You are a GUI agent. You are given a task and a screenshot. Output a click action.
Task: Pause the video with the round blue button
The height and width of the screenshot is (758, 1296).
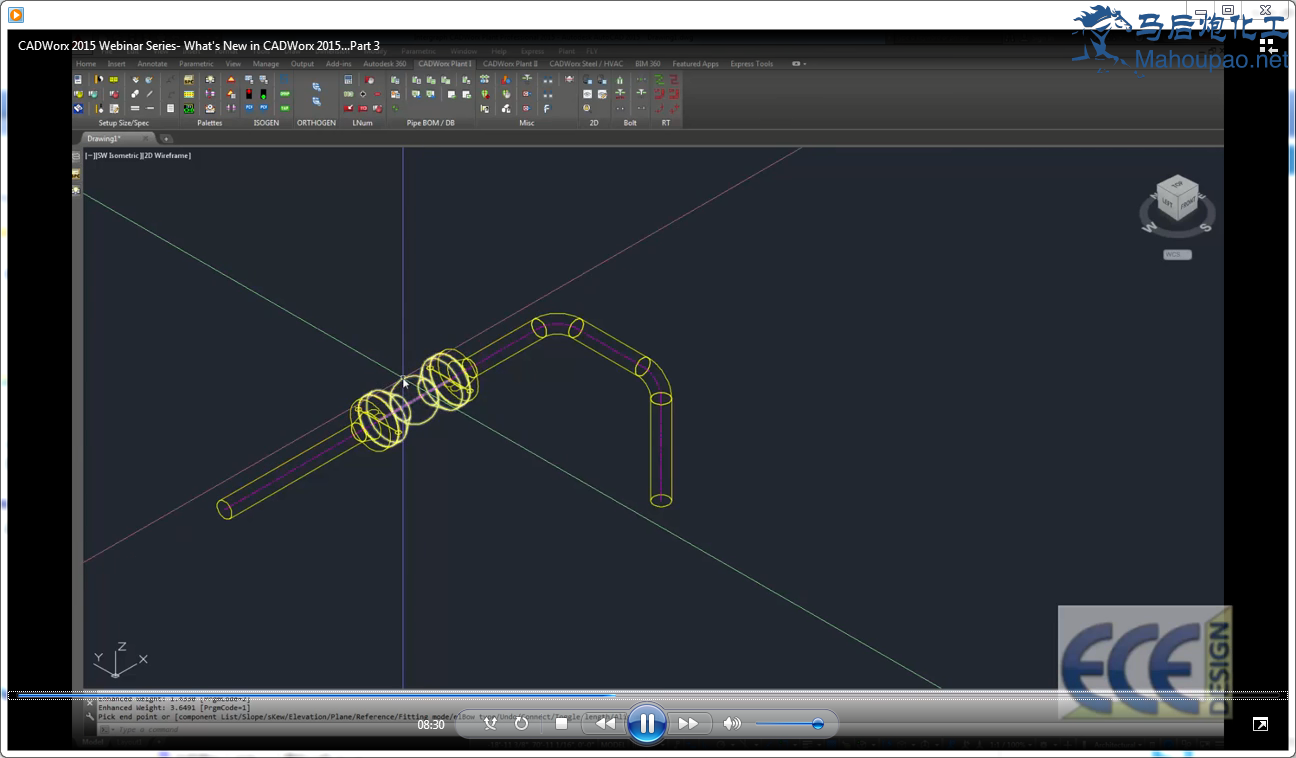(x=647, y=723)
